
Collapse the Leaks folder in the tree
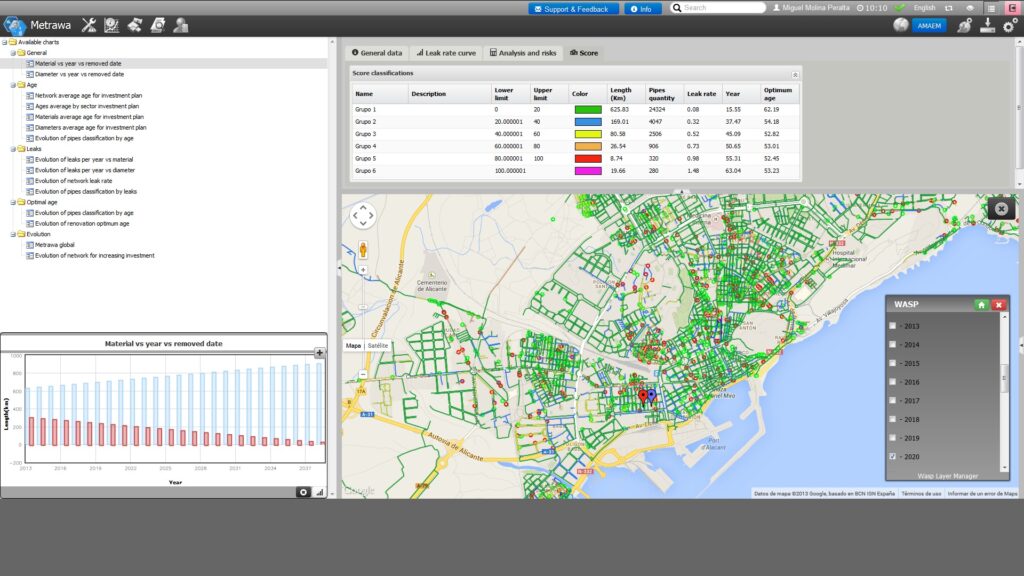[13, 149]
